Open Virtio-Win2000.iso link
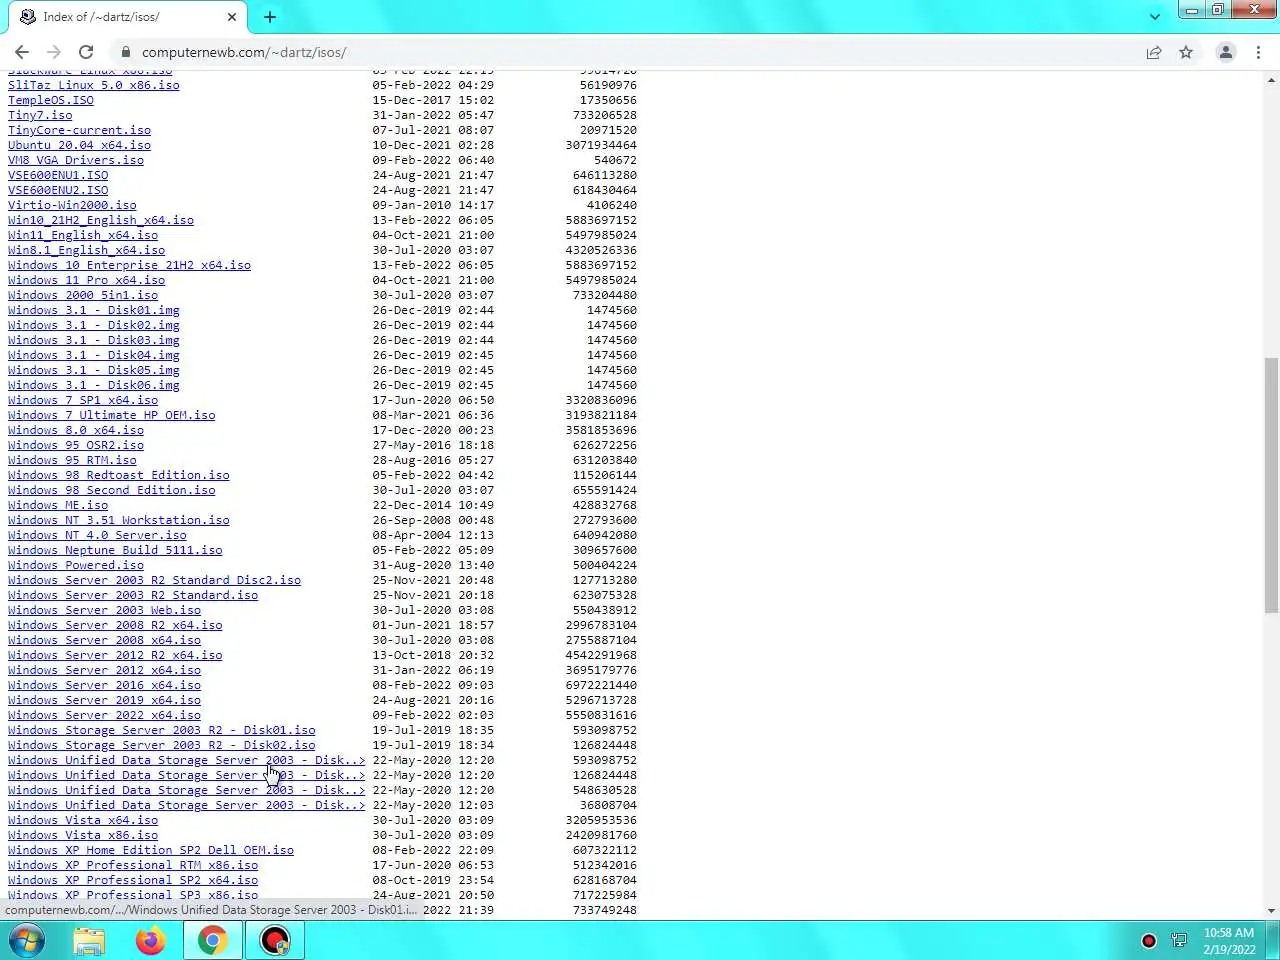1280x960 pixels. click(72, 205)
